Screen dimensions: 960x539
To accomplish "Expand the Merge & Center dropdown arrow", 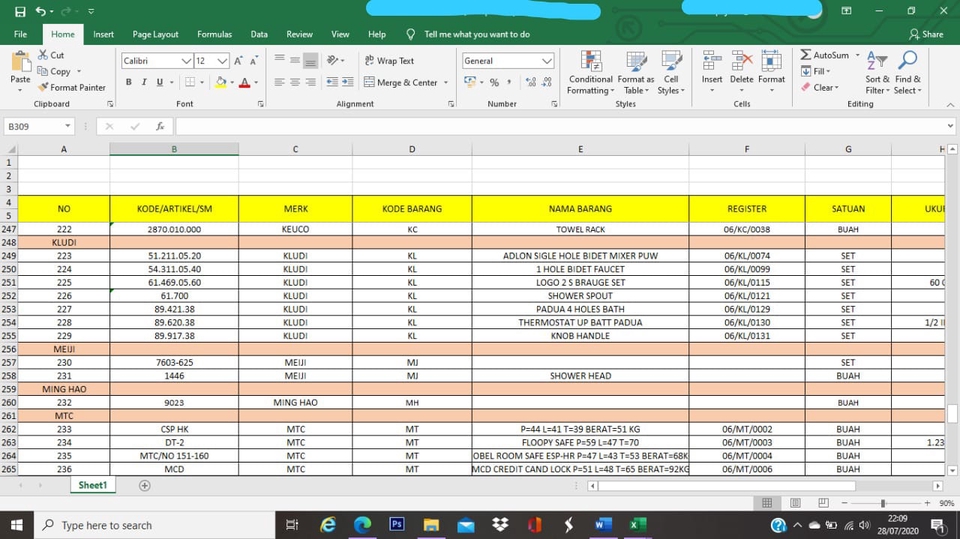I will click(446, 82).
